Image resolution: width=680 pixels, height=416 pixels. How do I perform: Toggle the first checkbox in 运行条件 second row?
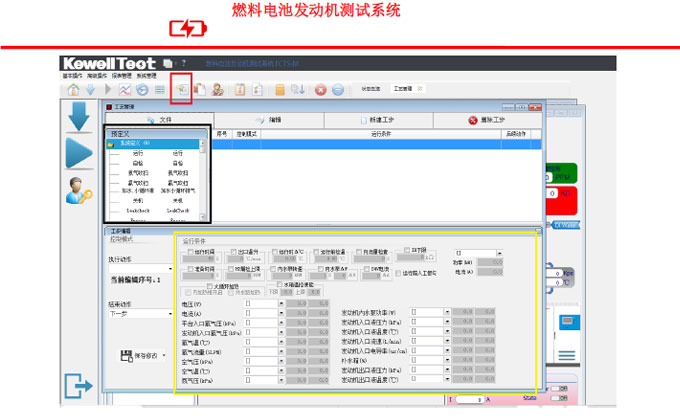187,268
